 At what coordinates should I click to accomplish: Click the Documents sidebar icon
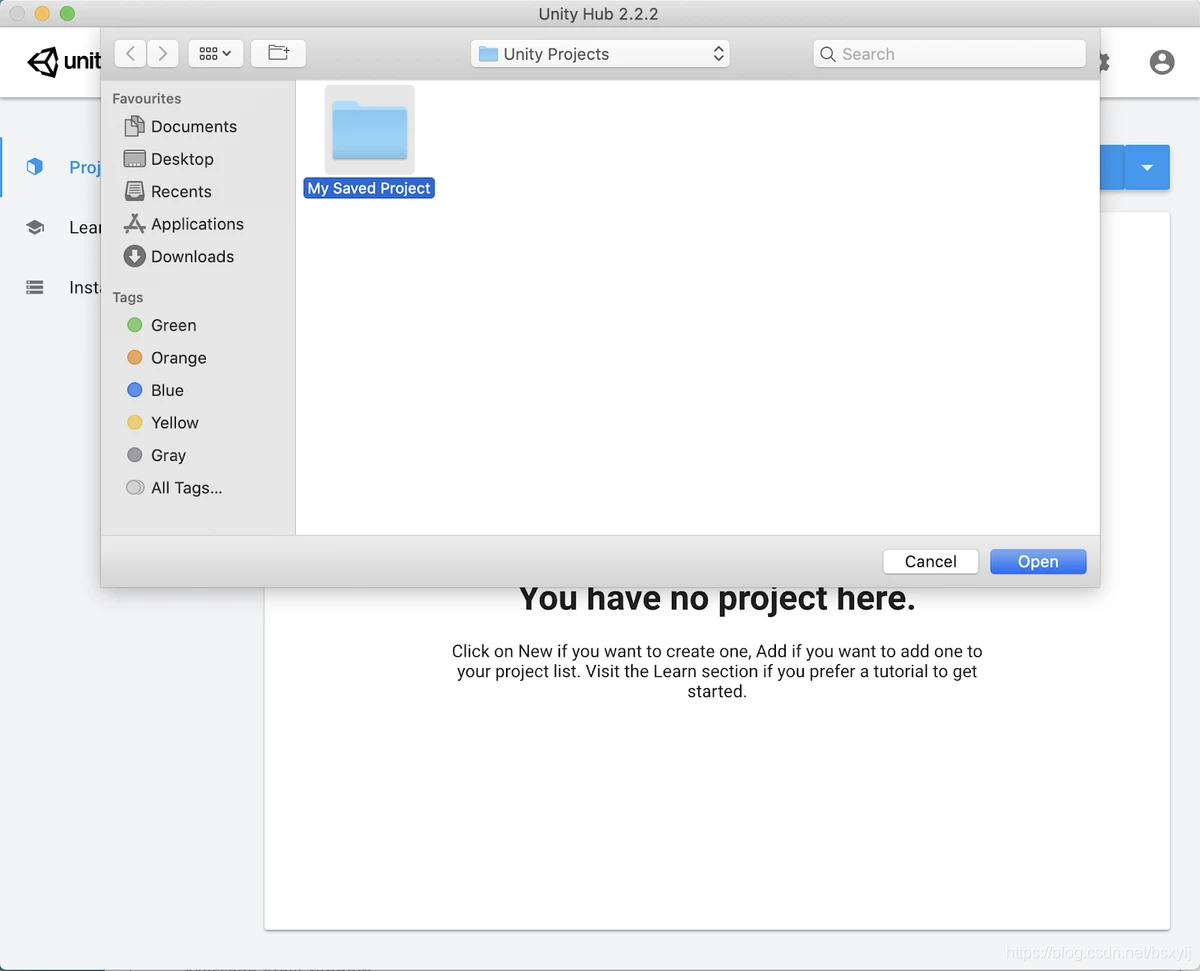[x=134, y=126]
